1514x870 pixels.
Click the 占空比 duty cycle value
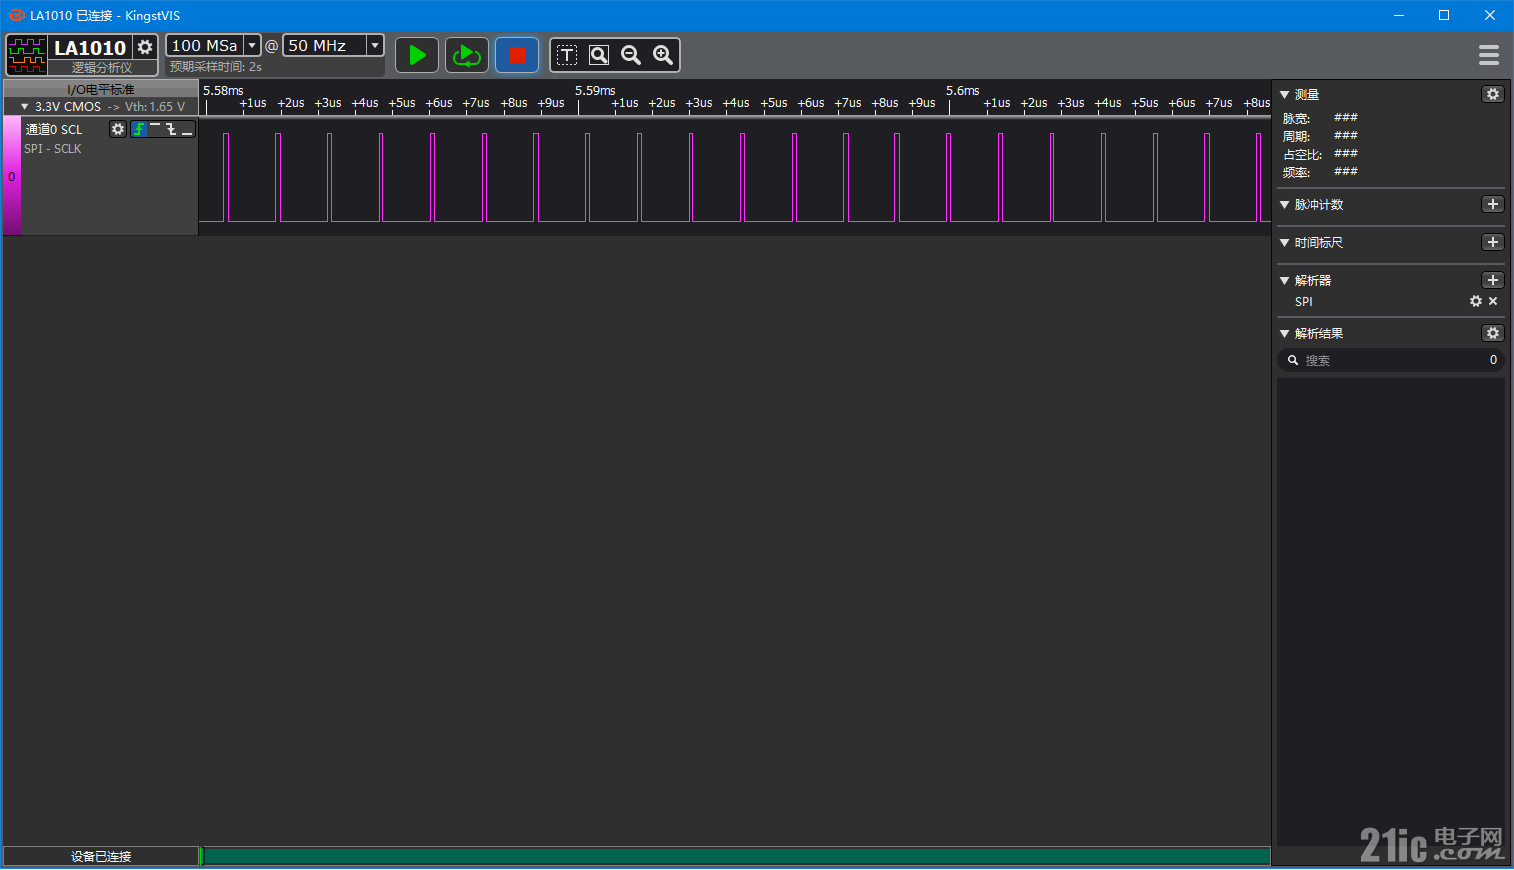1346,154
